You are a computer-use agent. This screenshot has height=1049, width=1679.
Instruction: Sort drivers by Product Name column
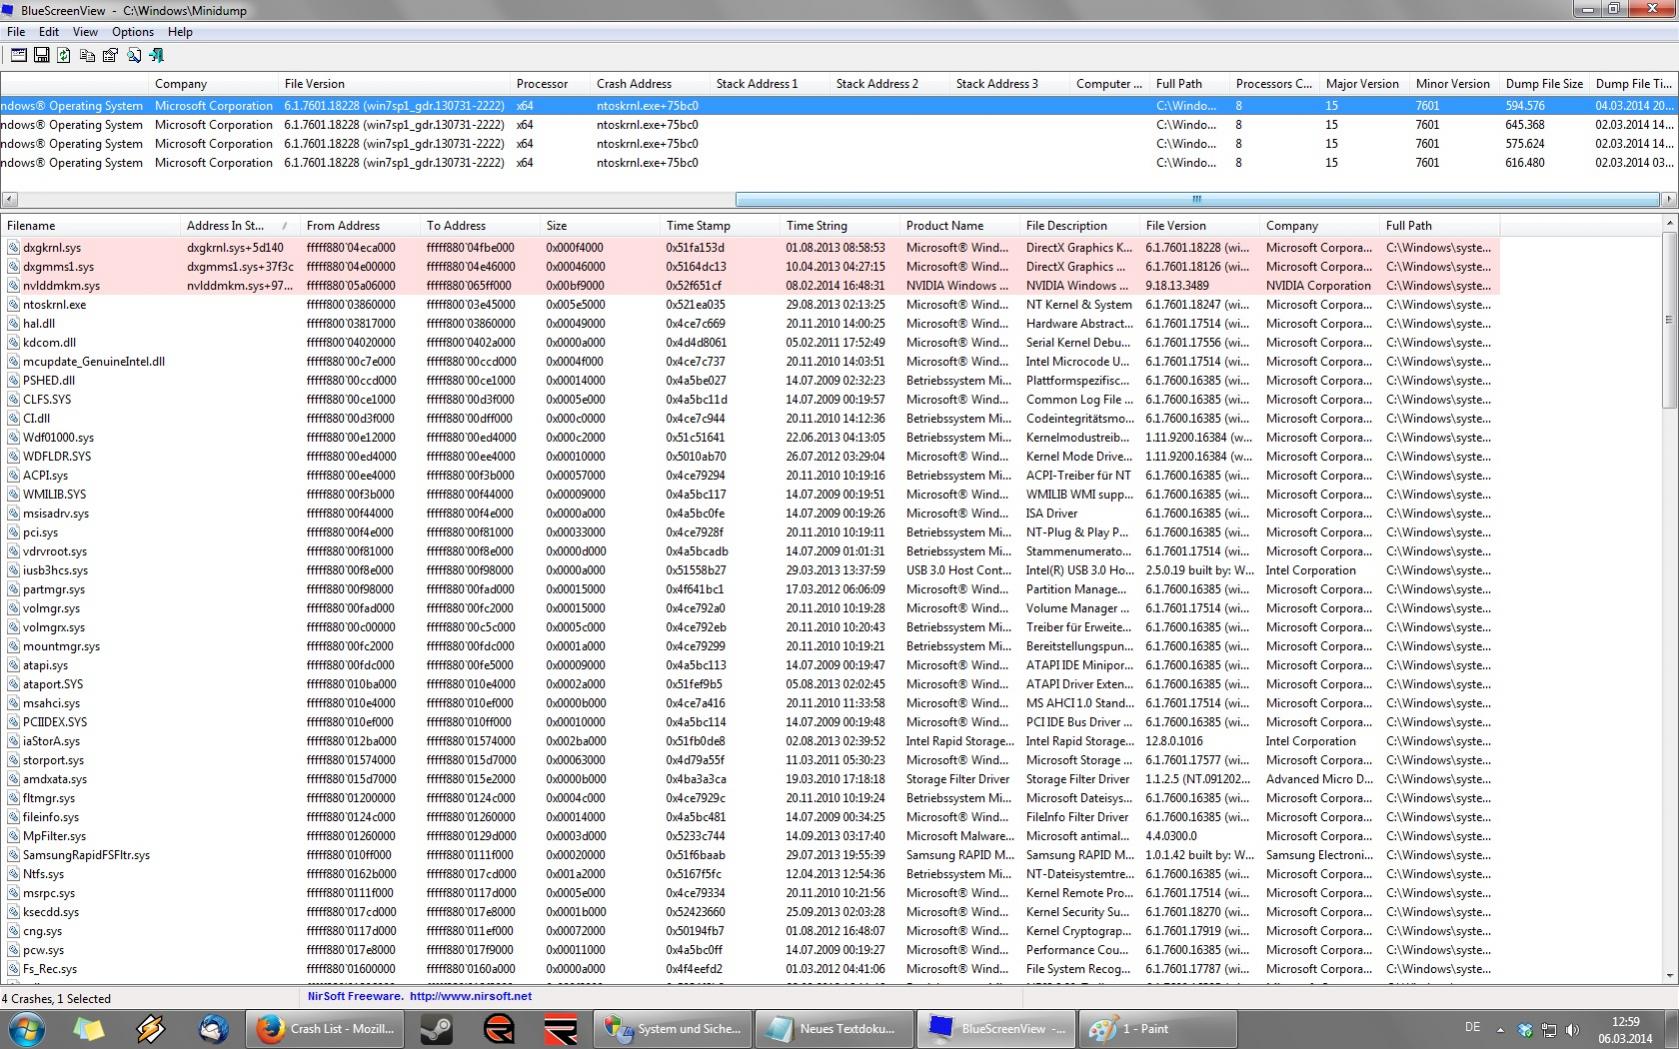(x=960, y=226)
